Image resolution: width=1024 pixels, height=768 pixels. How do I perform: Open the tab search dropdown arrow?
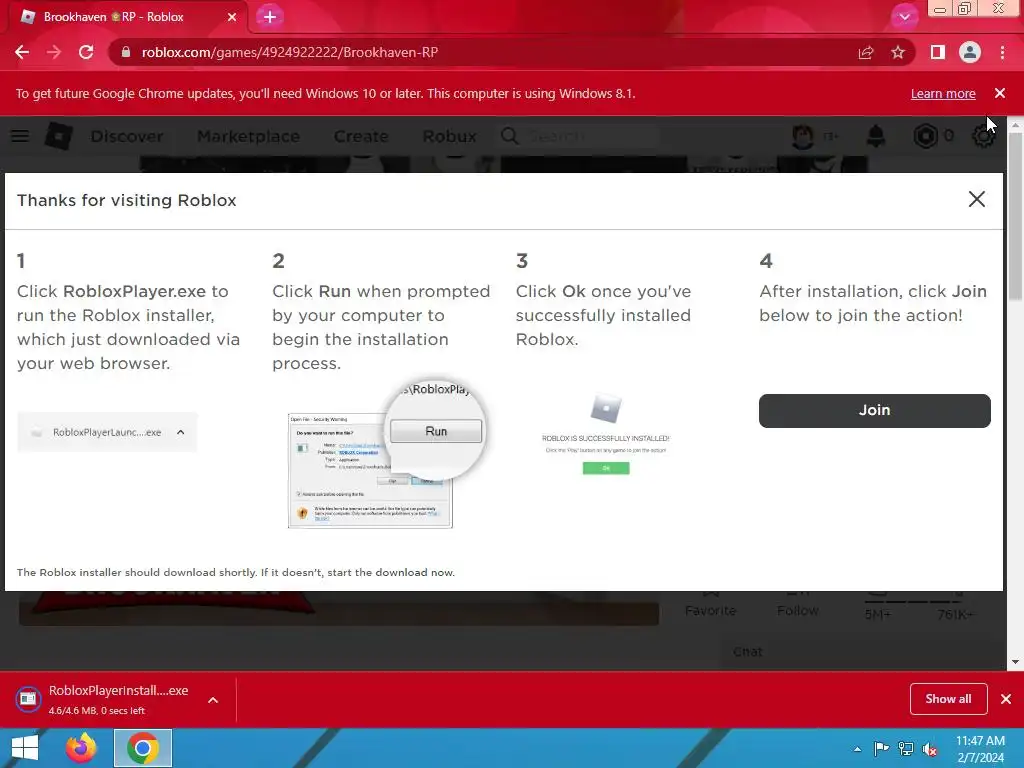click(x=904, y=17)
